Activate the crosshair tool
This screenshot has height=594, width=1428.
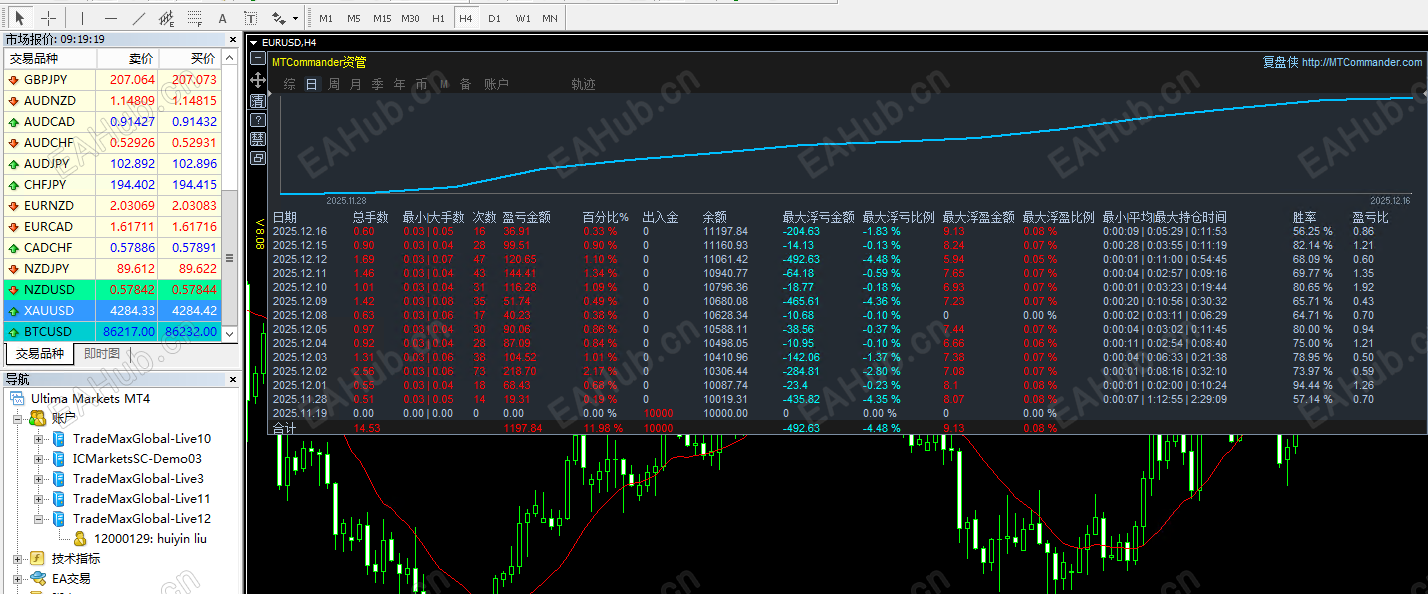[48, 18]
